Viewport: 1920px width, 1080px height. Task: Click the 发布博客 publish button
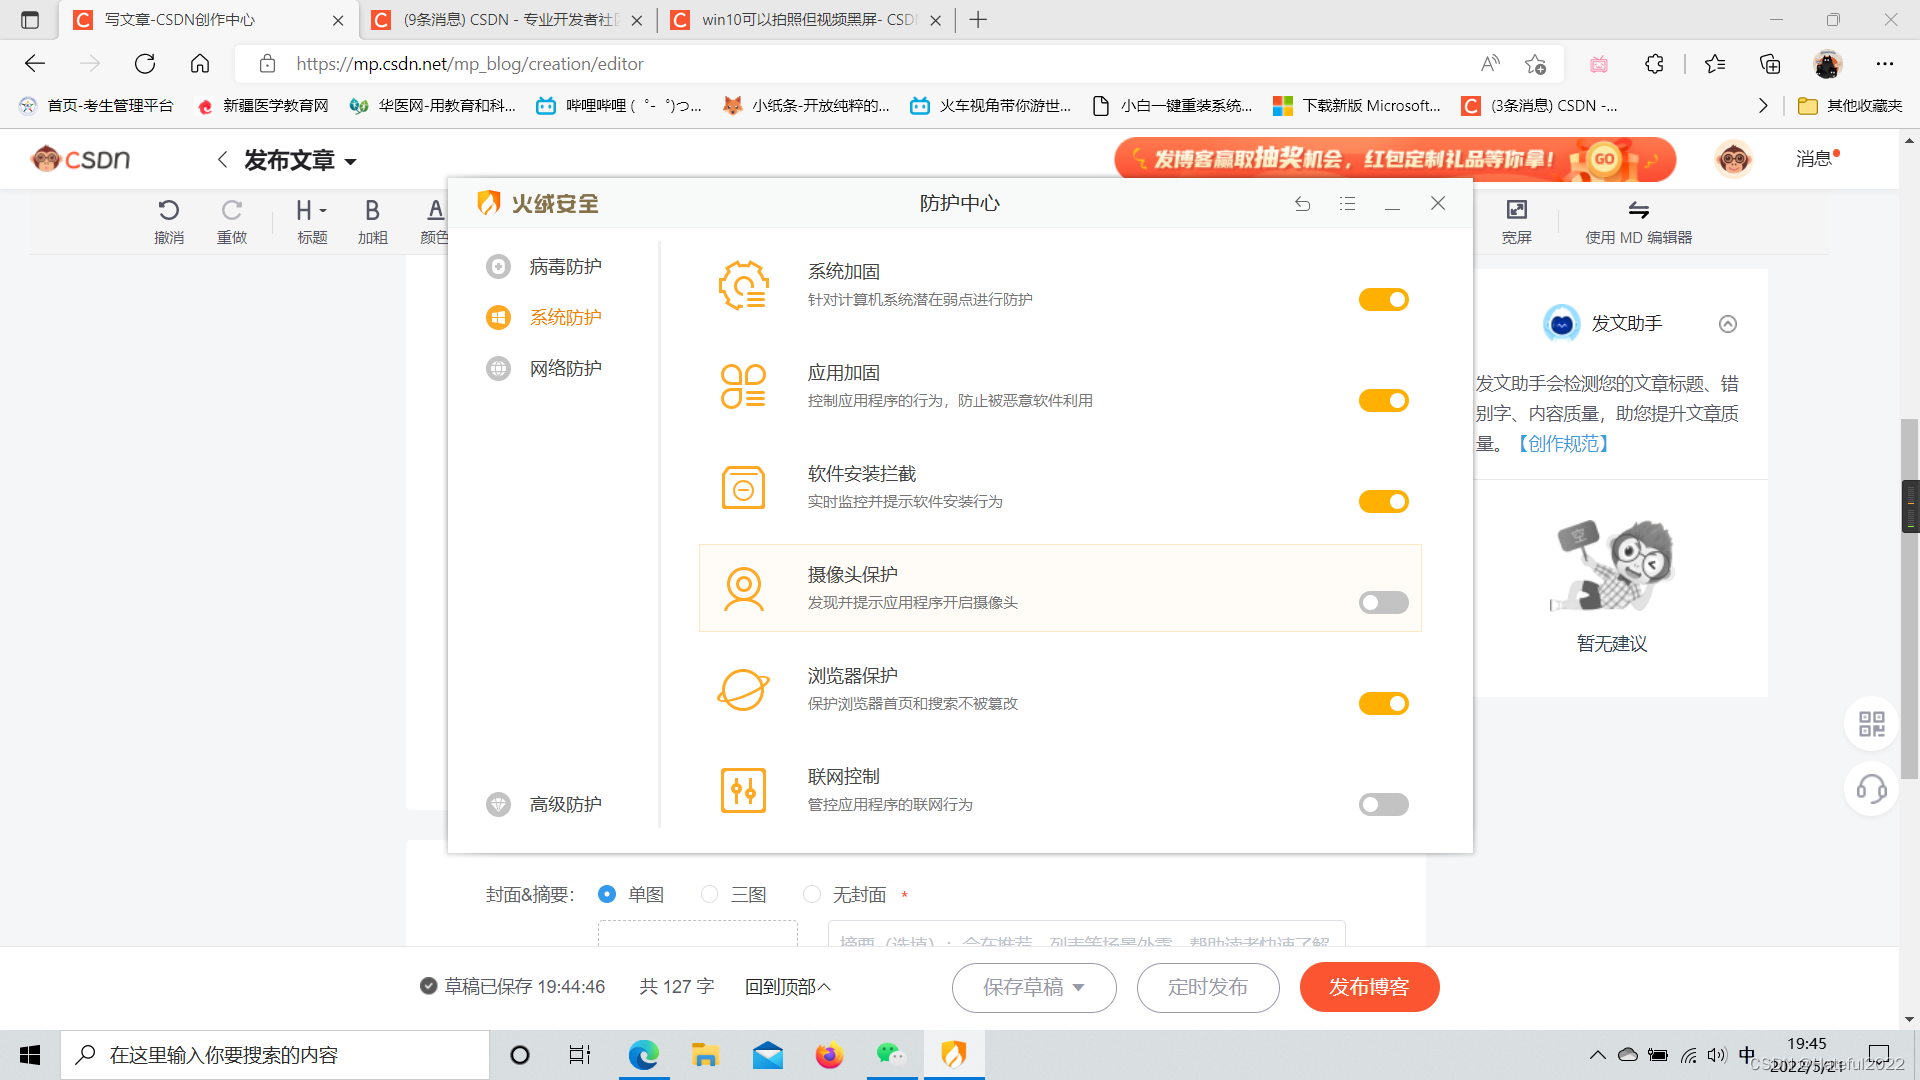(x=1369, y=987)
